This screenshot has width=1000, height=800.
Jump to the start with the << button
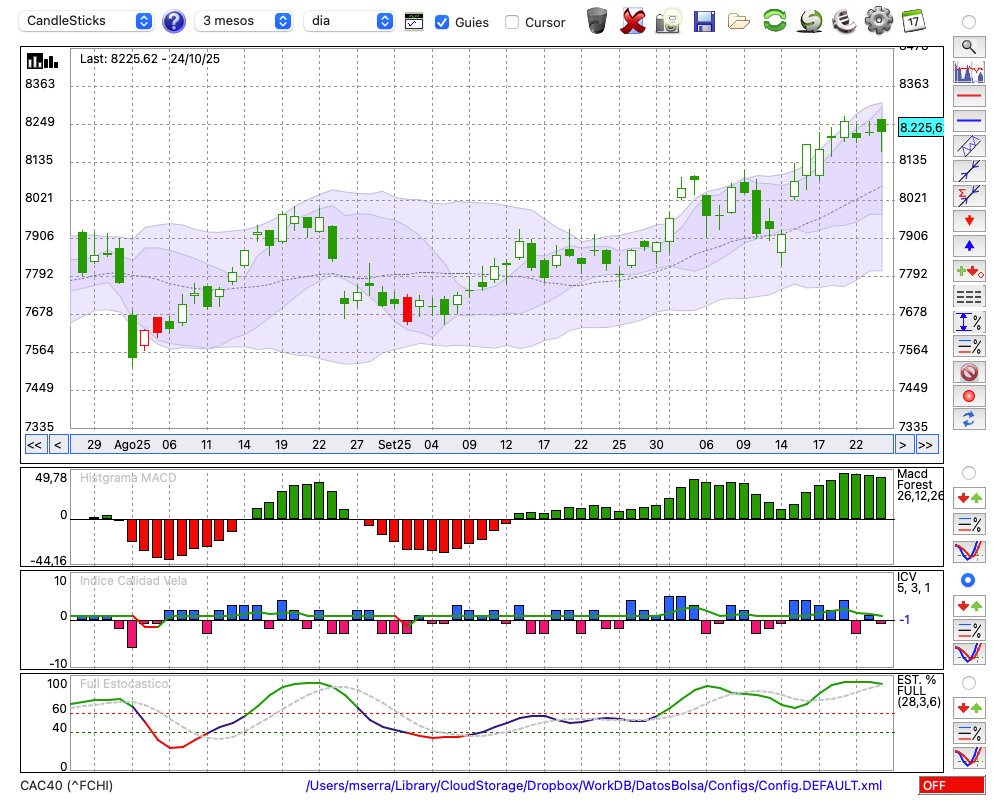(x=35, y=445)
